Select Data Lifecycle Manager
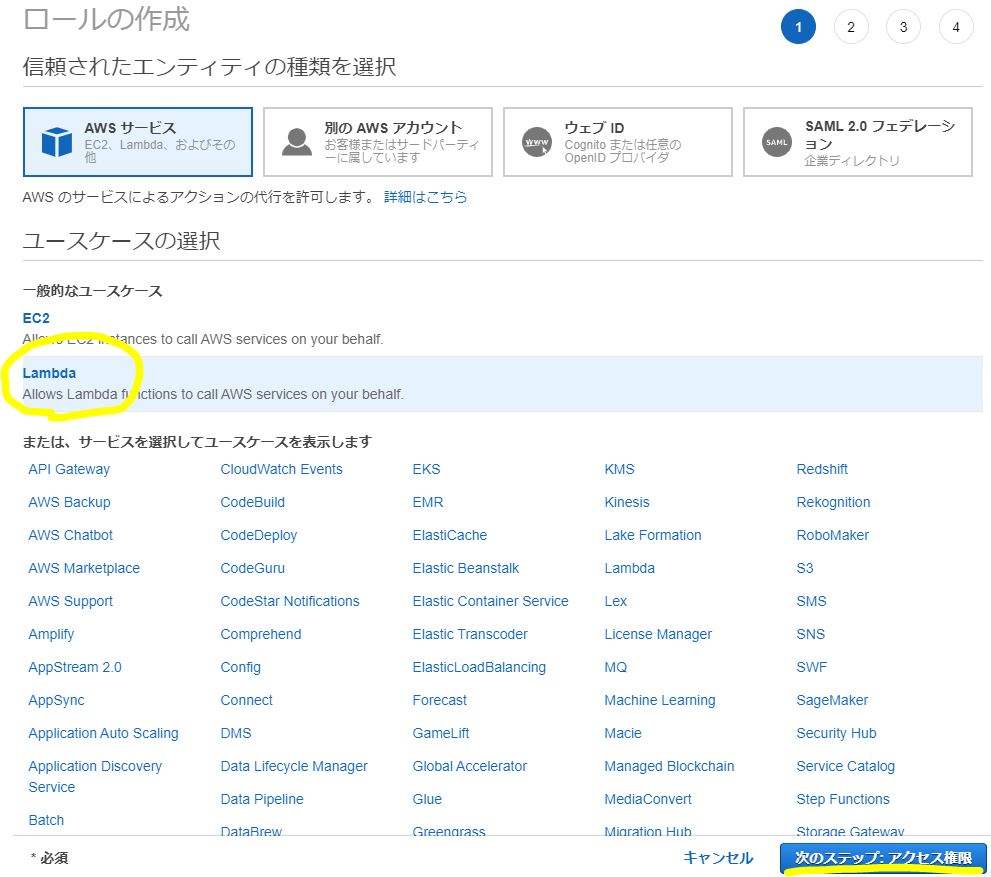Screen dimensions: 991x877 294,766
